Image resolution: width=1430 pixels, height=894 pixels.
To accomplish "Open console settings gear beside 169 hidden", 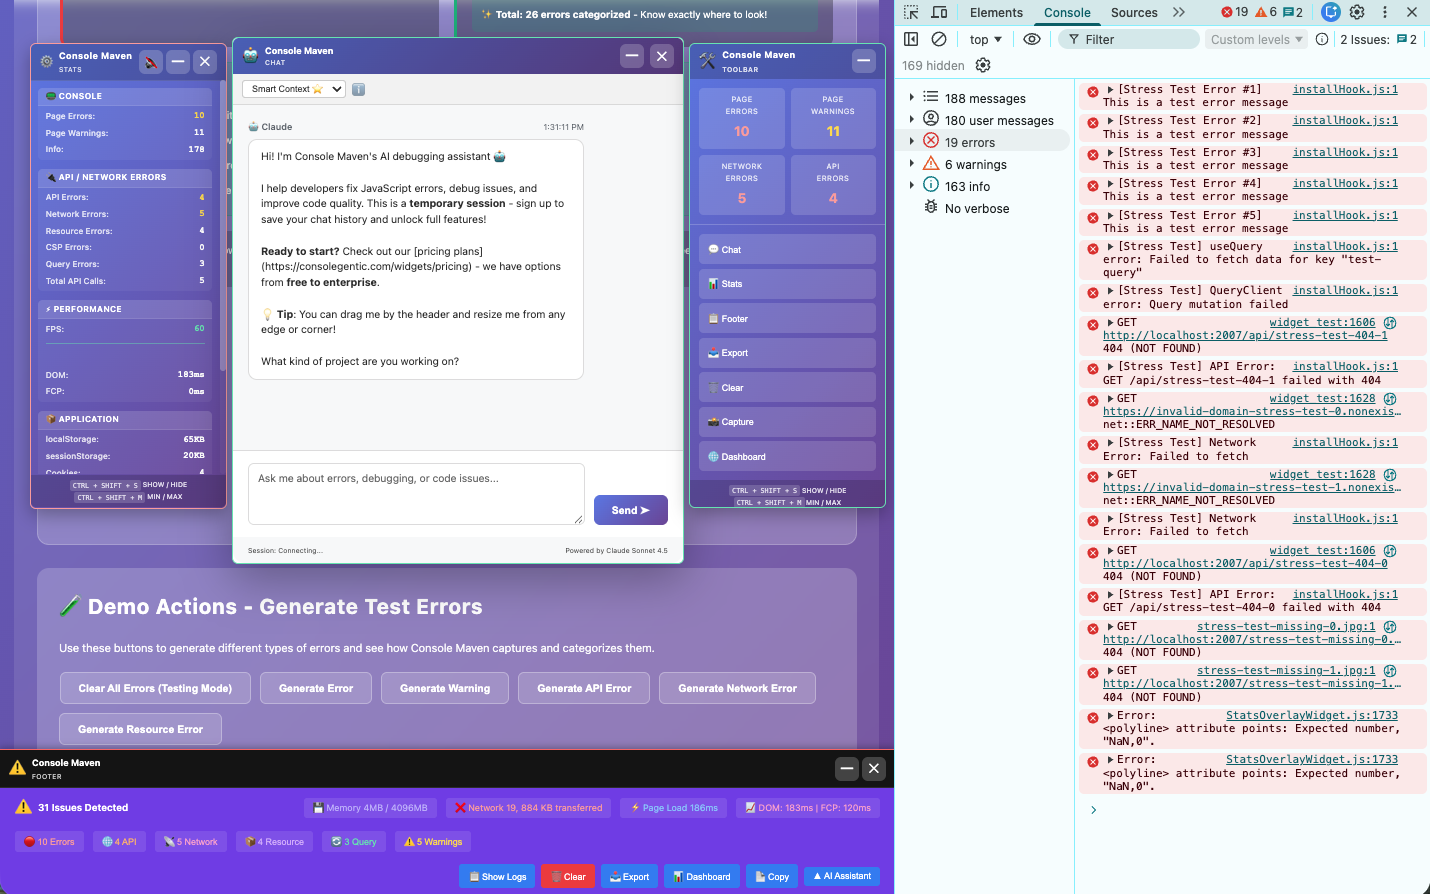I will click(983, 65).
